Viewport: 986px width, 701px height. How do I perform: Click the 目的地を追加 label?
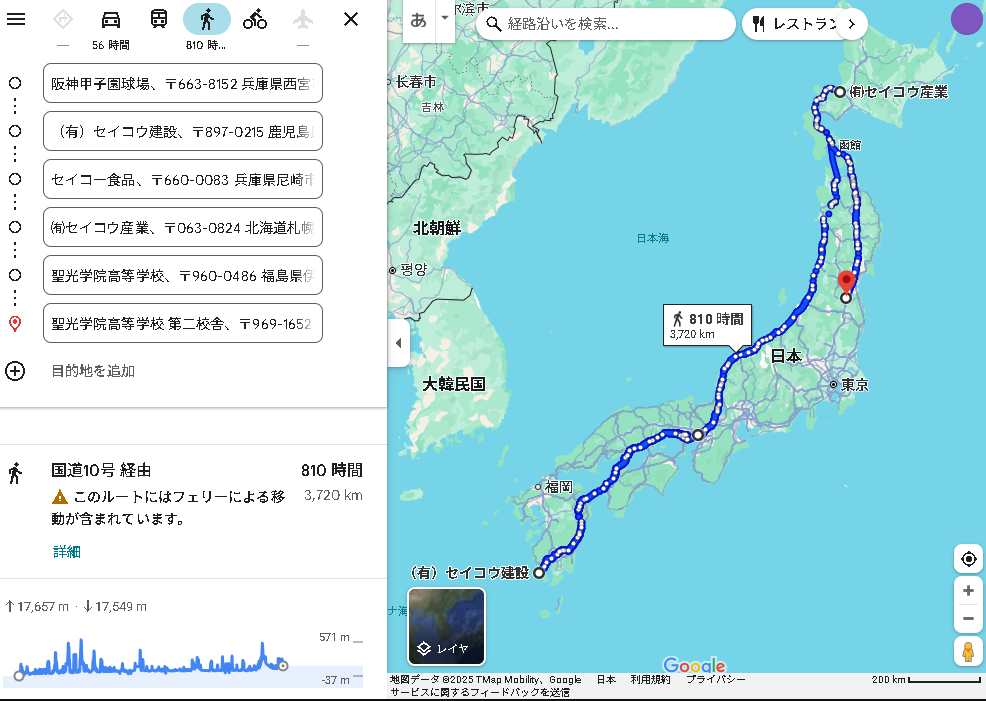click(93, 371)
